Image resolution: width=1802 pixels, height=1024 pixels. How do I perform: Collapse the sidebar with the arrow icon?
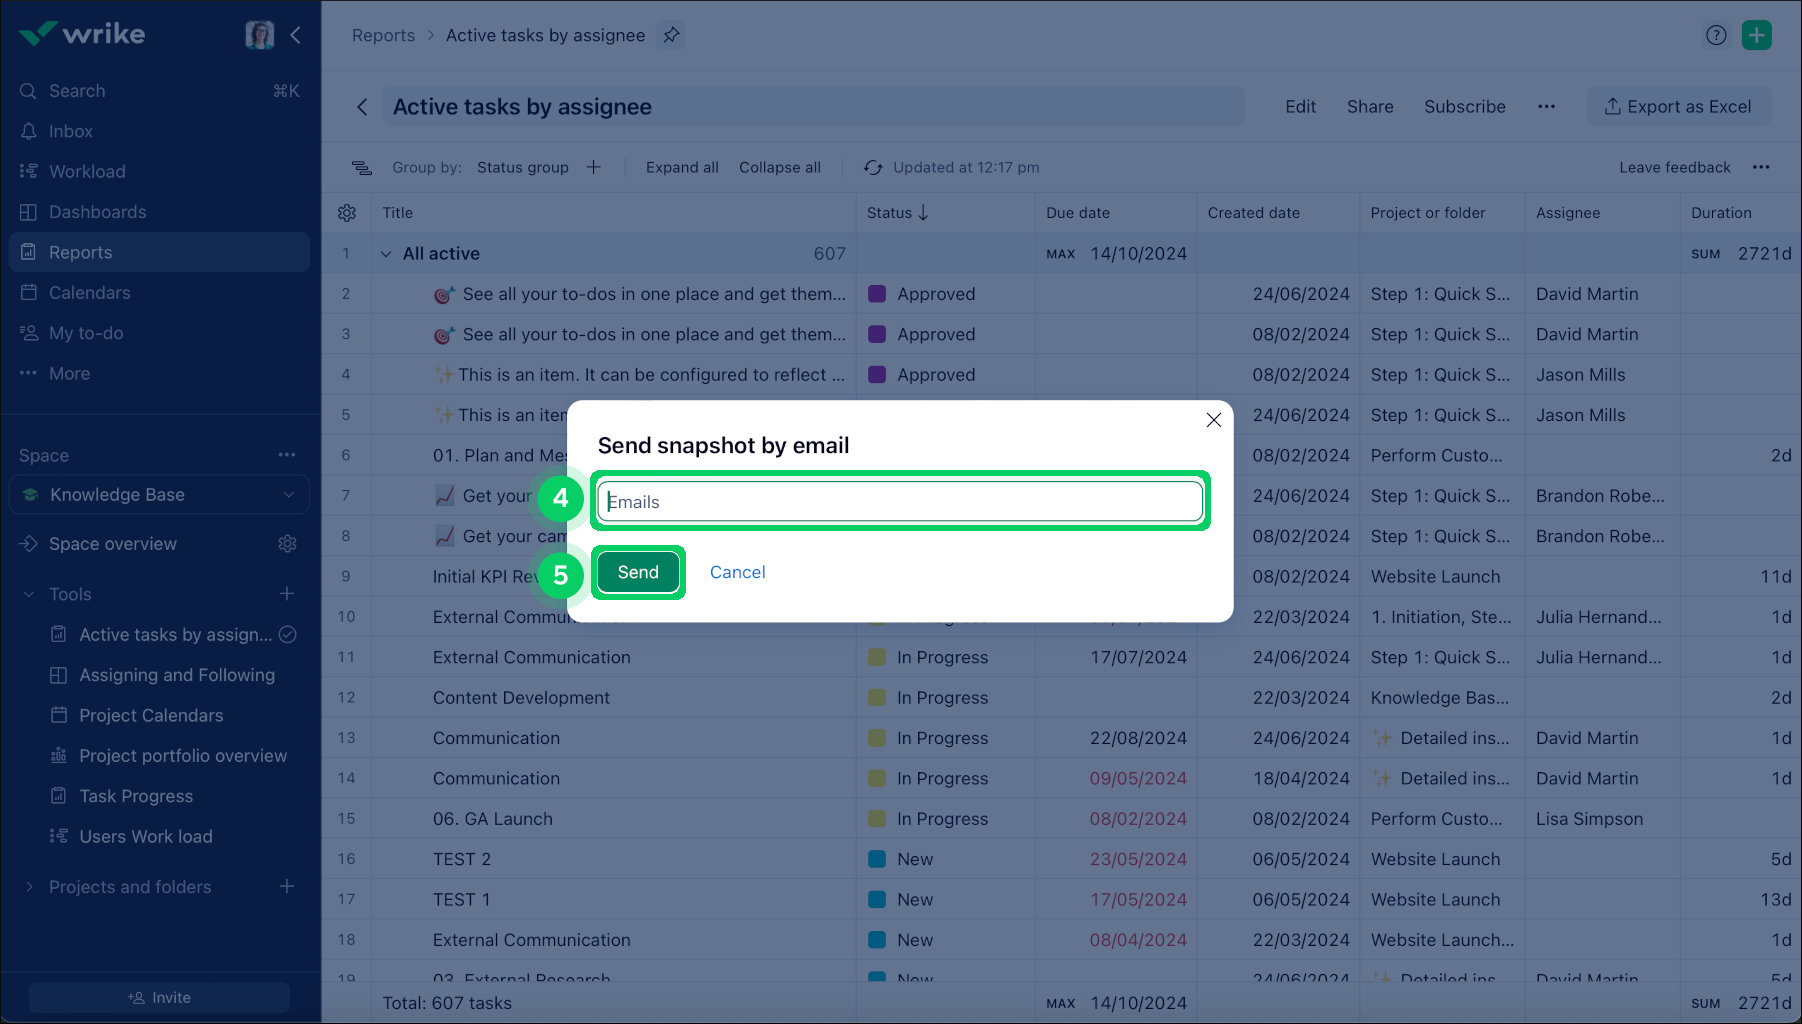pyautogui.click(x=296, y=35)
